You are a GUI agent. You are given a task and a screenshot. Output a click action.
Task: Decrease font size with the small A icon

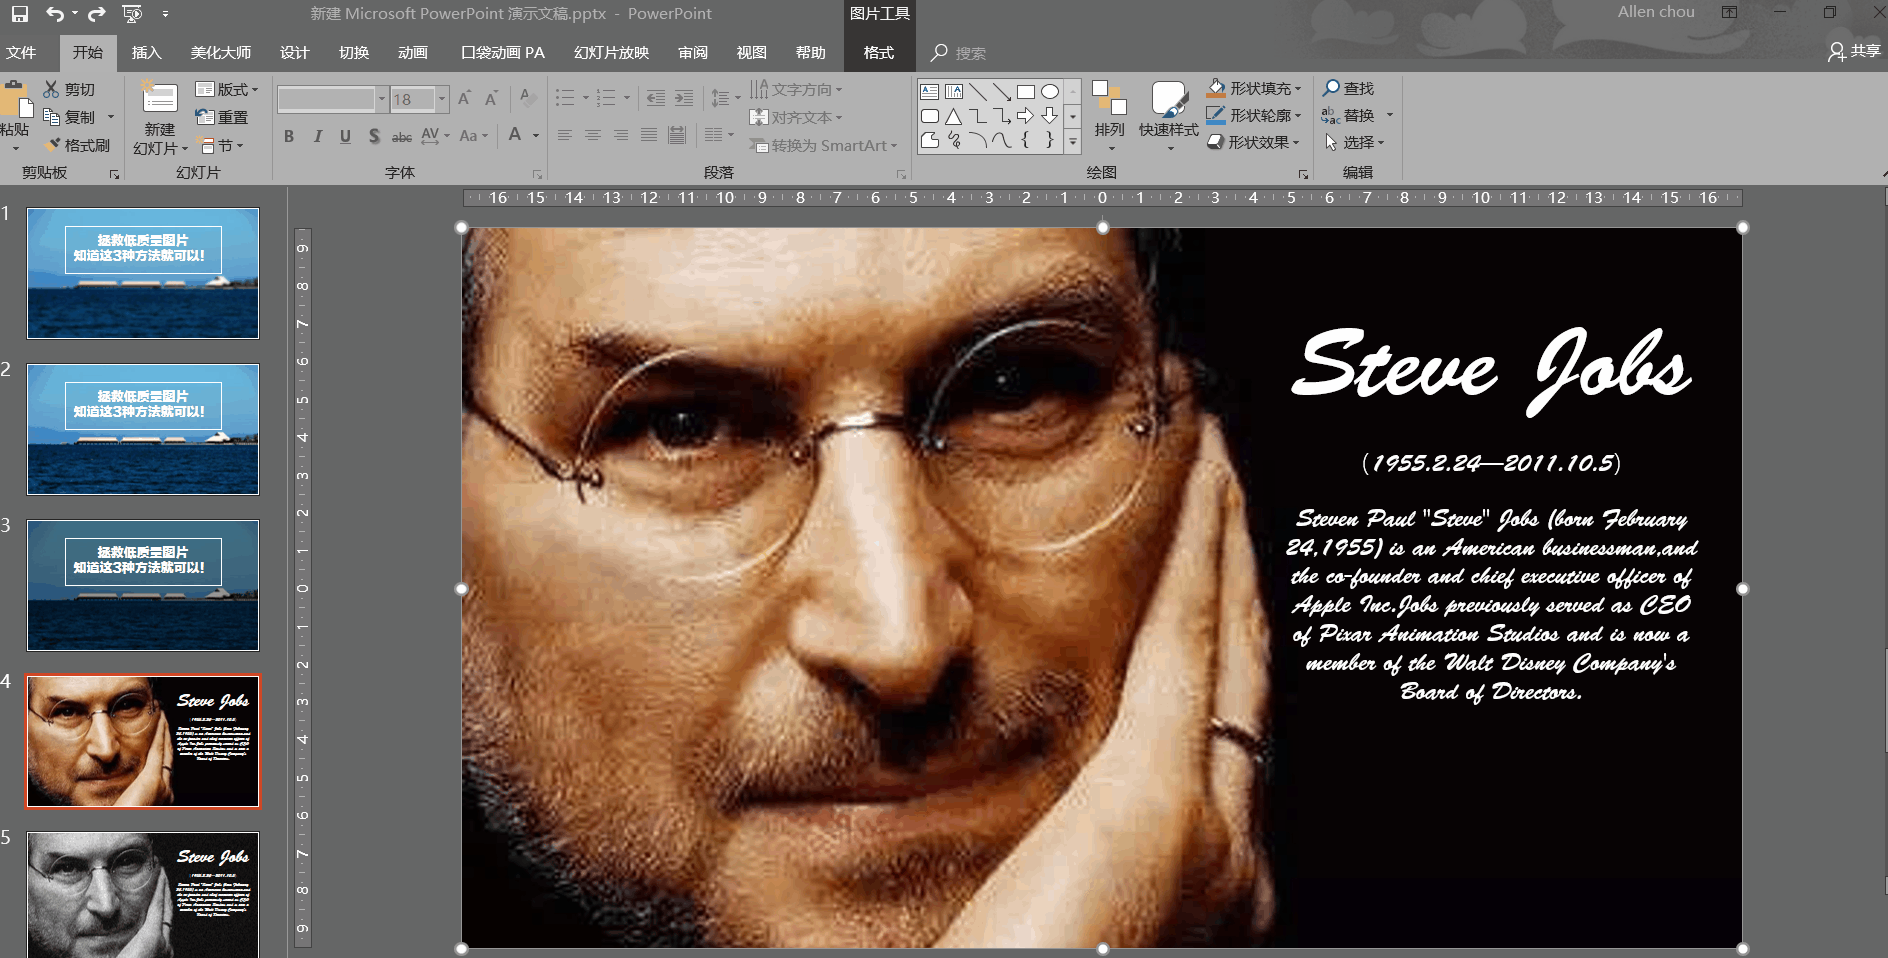pyautogui.click(x=491, y=98)
